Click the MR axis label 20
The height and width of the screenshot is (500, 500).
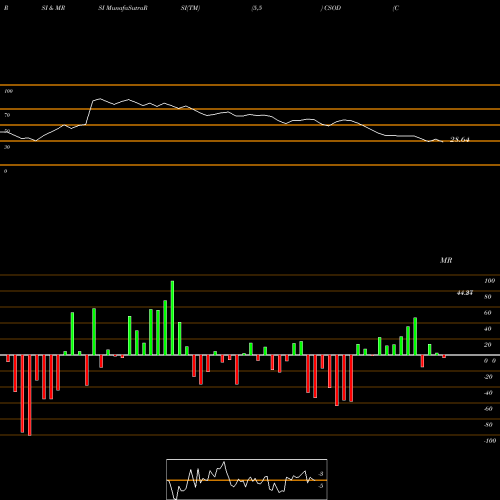tap(488, 345)
